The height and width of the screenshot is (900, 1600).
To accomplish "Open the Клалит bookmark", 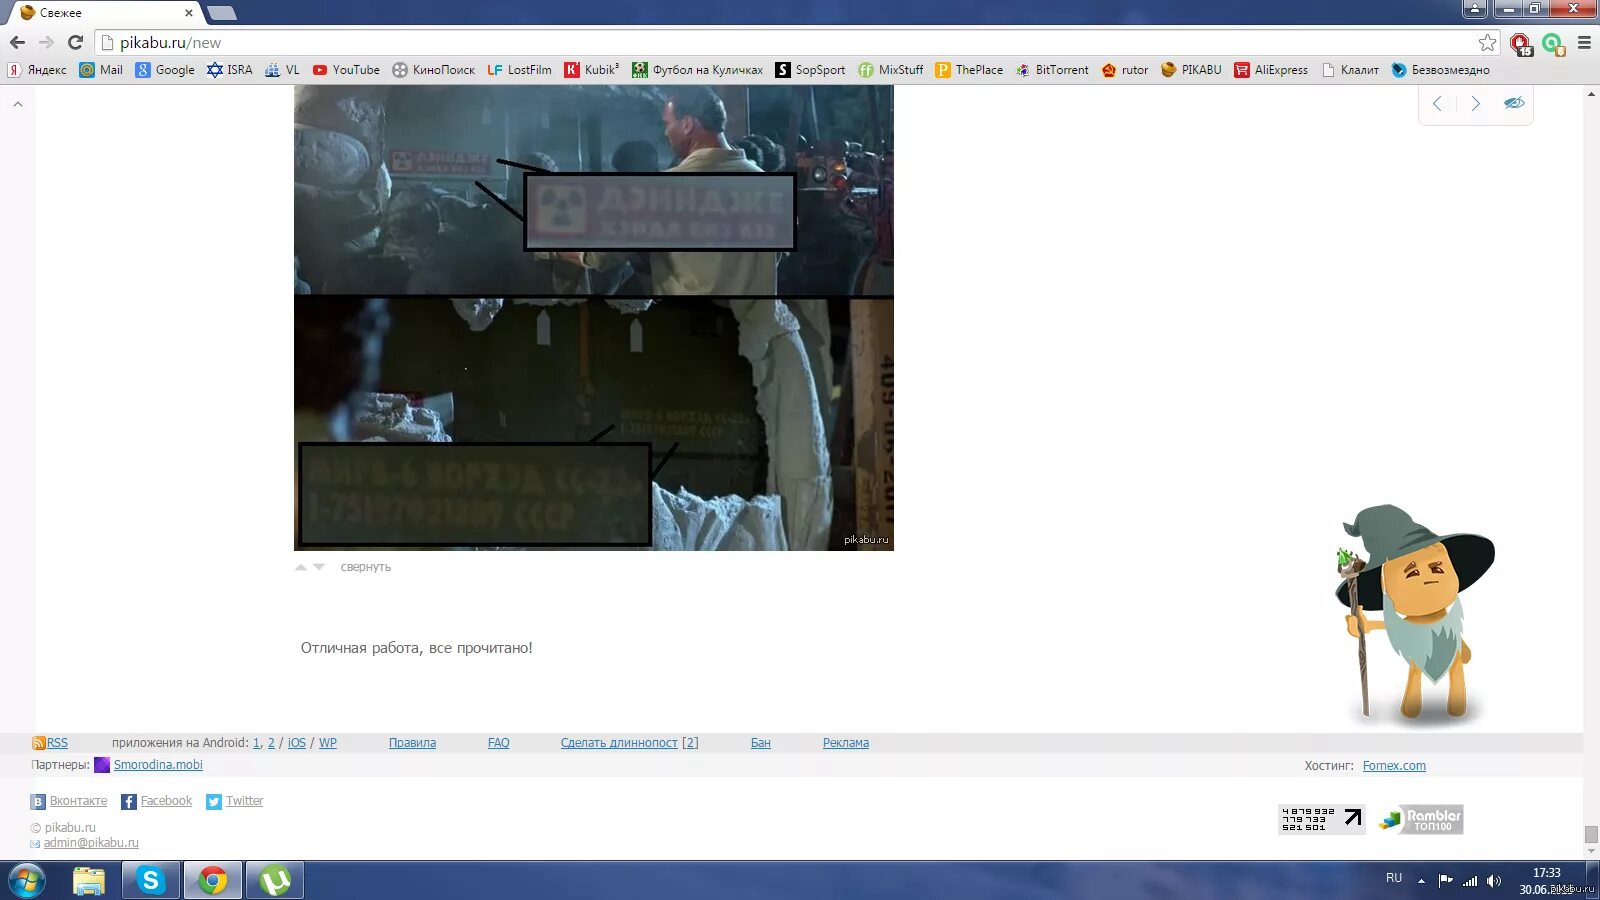I will coord(1350,70).
